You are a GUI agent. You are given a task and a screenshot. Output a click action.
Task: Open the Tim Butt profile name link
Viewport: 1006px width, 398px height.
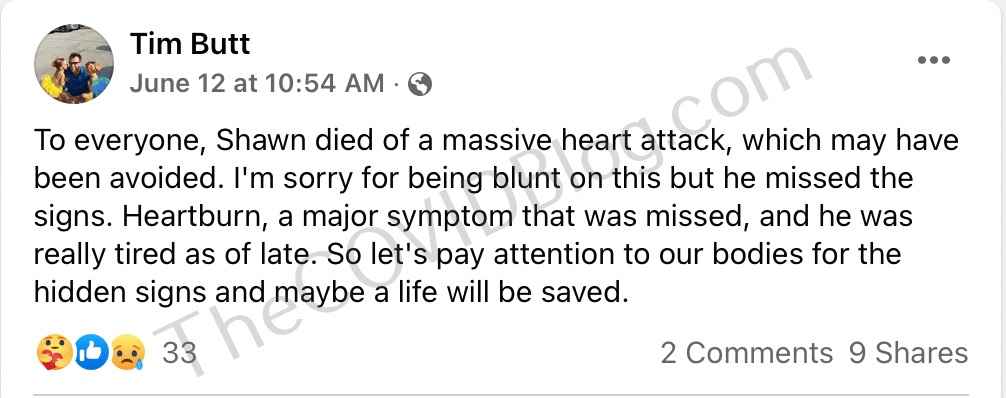pos(190,44)
